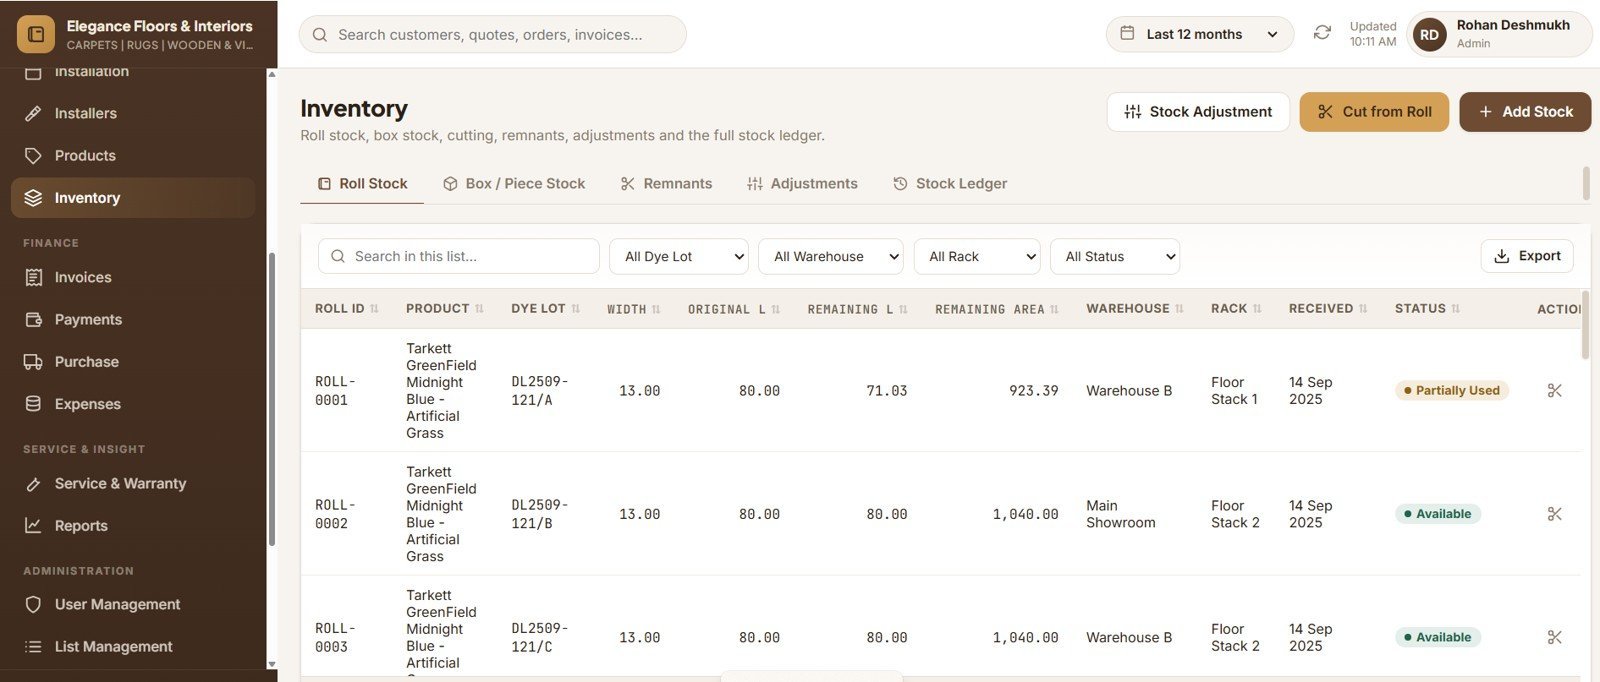Switch to the Remnants tab
Screen dimensions: 1600x682
coord(666,184)
